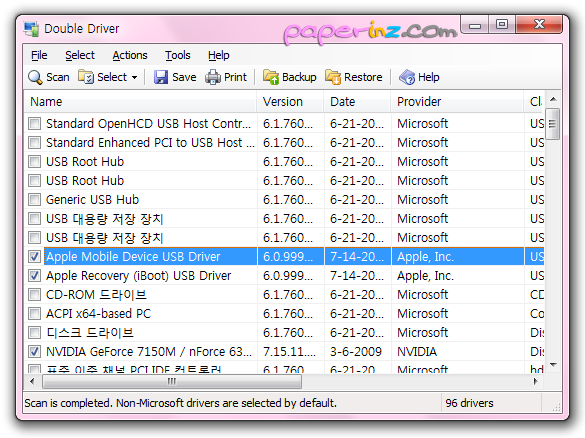Check the 디스크 드라이브 checkbox

[x=34, y=333]
